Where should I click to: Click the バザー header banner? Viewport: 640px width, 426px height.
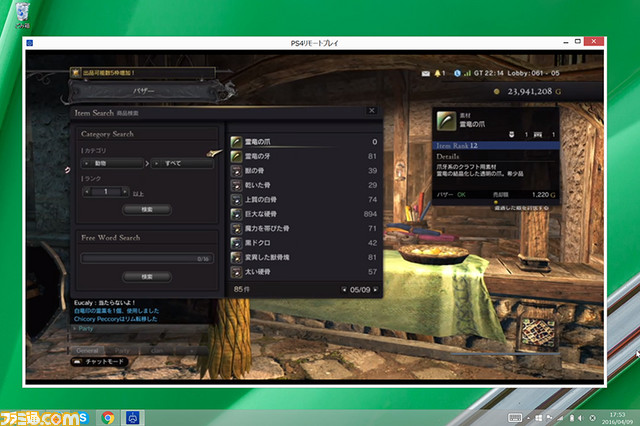(144, 91)
